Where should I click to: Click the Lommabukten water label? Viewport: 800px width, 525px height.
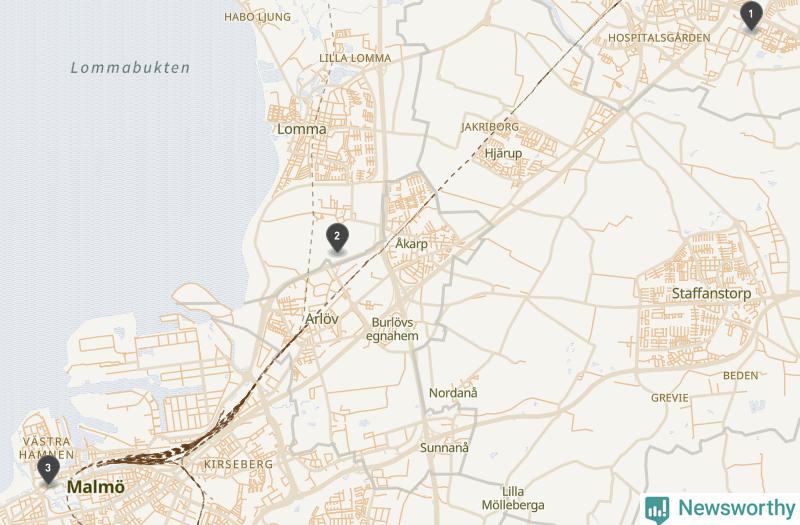coord(130,67)
